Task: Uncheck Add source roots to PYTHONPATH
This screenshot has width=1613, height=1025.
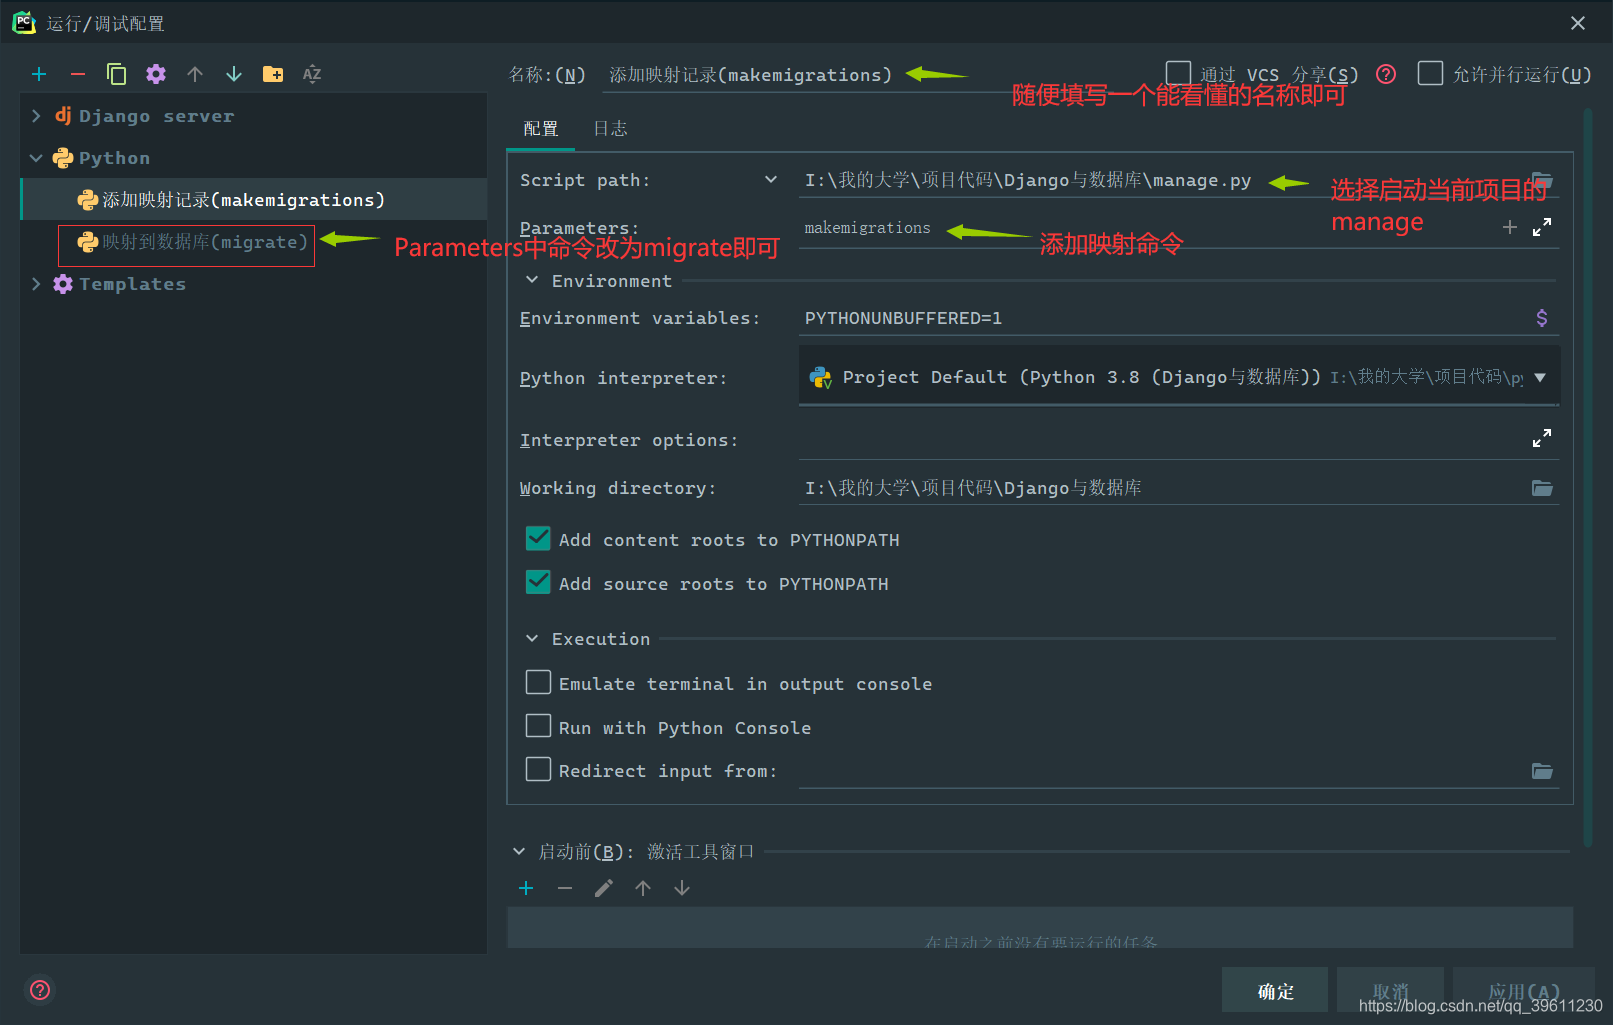Action: (x=538, y=582)
